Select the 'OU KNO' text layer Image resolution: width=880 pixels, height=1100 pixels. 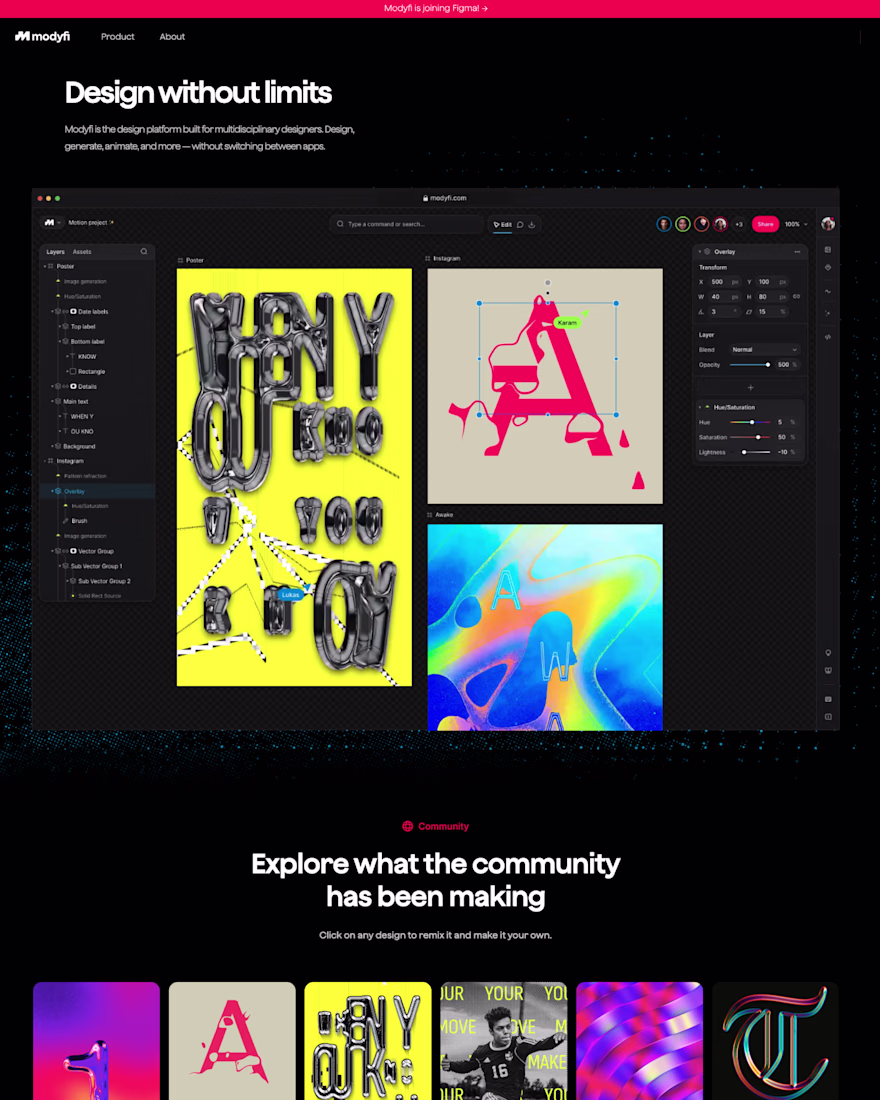click(x=81, y=431)
